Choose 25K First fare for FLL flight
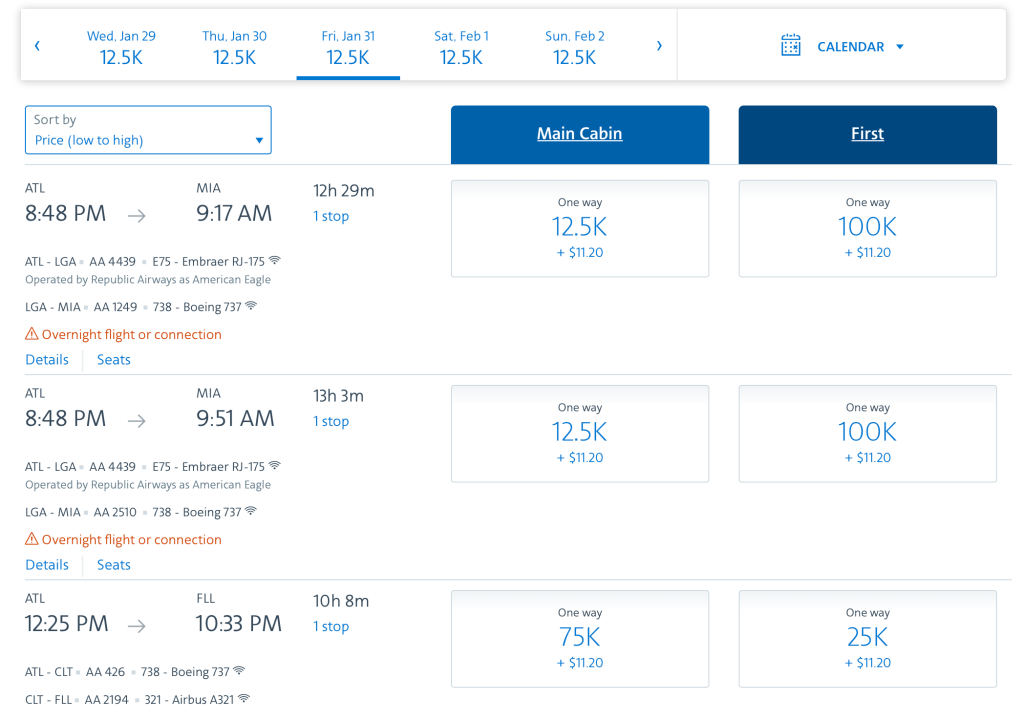The height and width of the screenshot is (720, 1024). click(x=867, y=638)
